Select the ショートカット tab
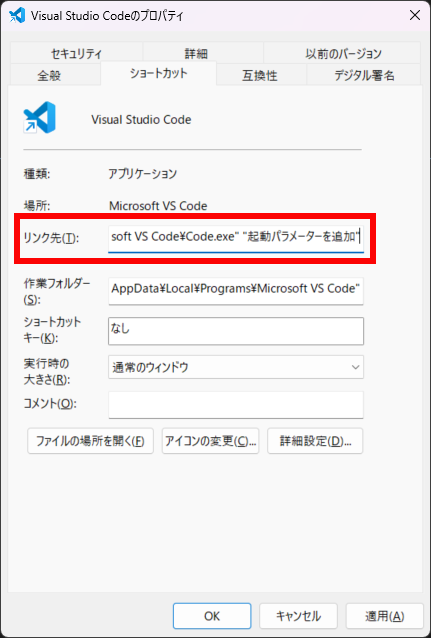Image resolution: width=431 pixels, height=638 pixels. pyautogui.click(x=158, y=73)
